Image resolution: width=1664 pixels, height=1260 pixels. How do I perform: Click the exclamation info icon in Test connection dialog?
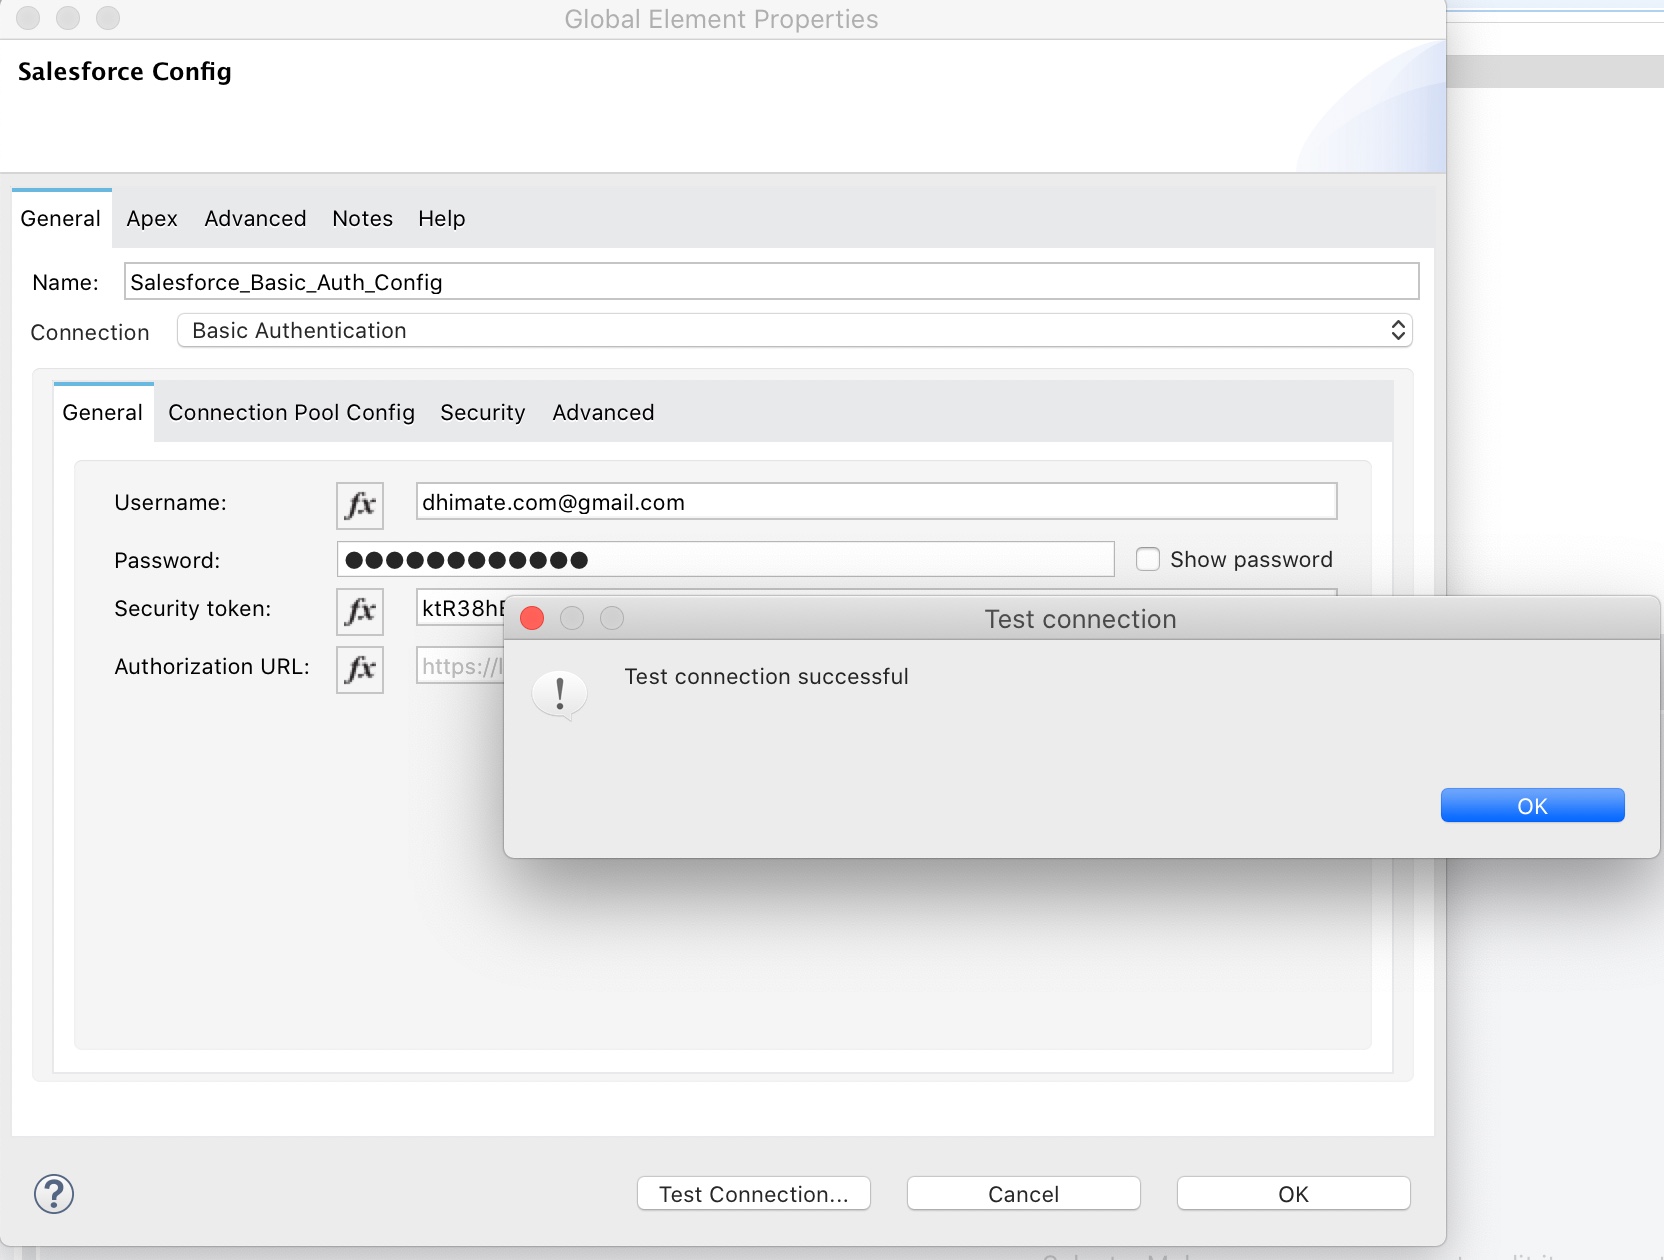559,694
